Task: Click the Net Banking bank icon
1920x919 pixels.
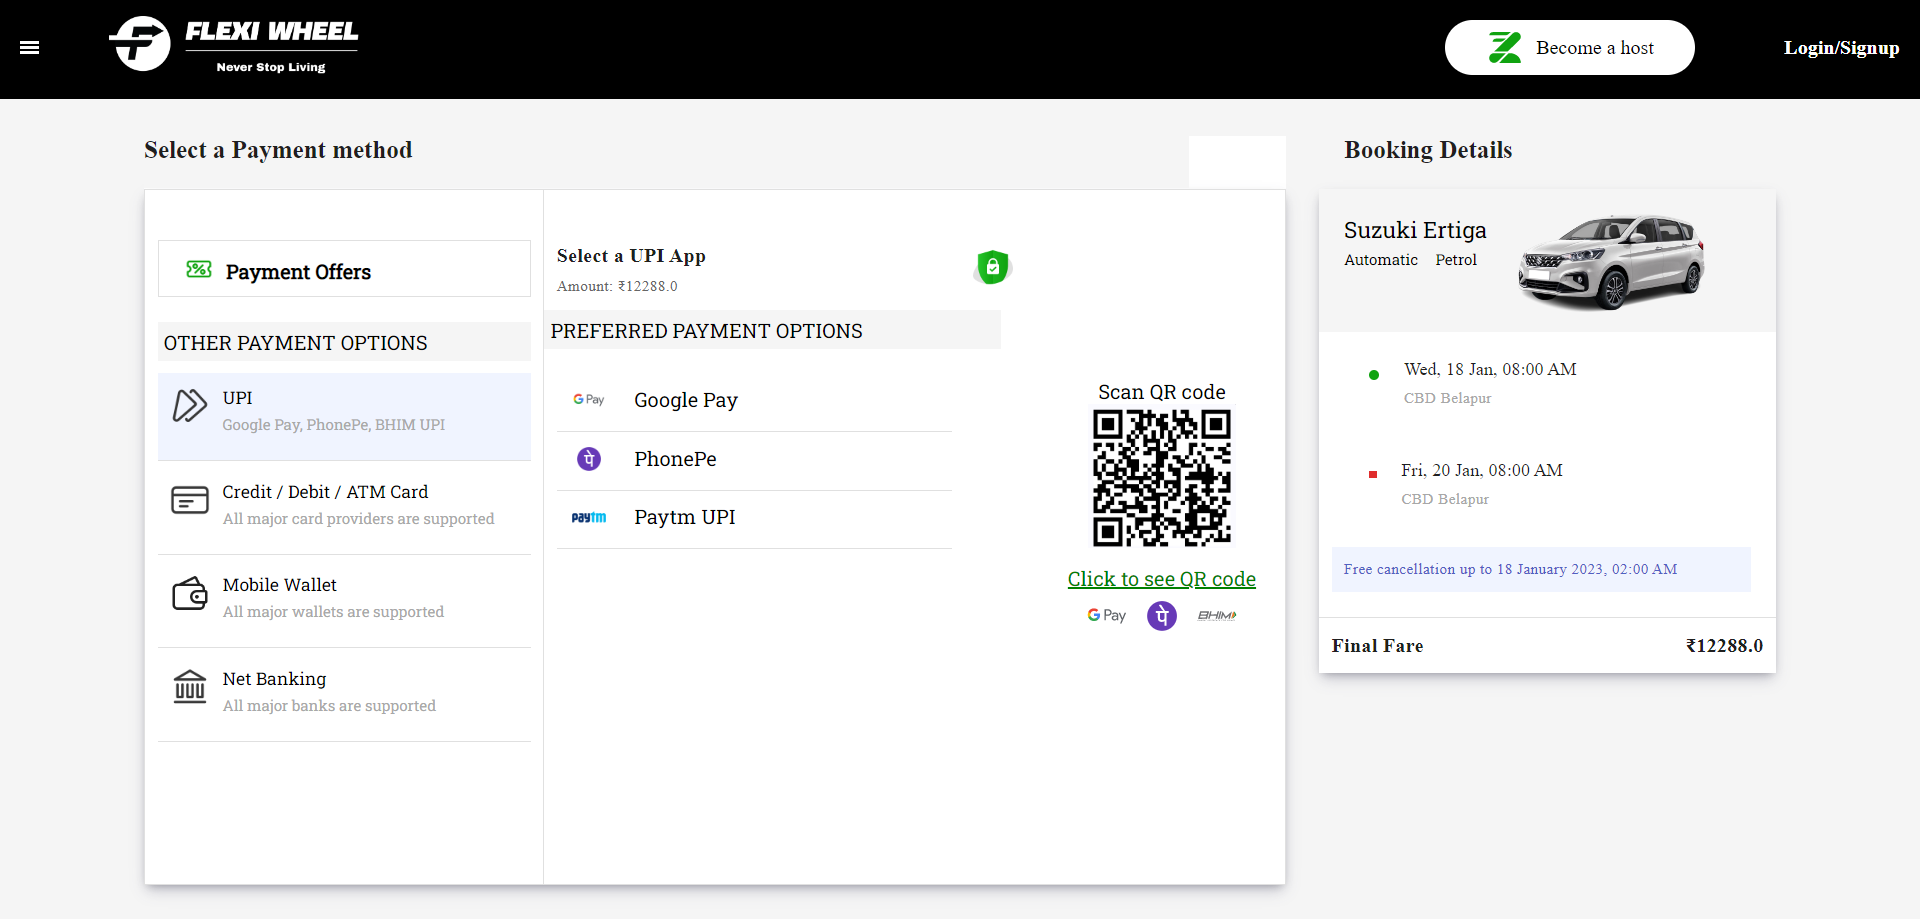Action: [190, 687]
